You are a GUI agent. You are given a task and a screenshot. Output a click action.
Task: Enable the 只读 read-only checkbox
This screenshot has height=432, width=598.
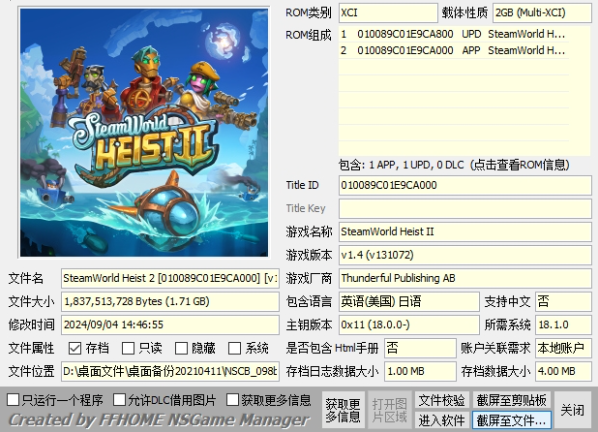click(128, 348)
